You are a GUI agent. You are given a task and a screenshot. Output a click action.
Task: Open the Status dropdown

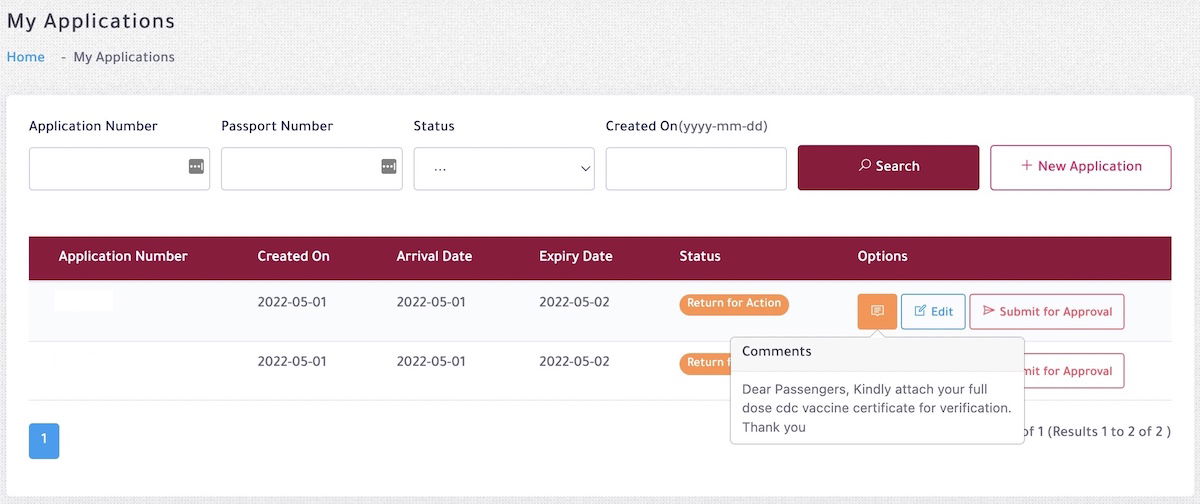504,168
